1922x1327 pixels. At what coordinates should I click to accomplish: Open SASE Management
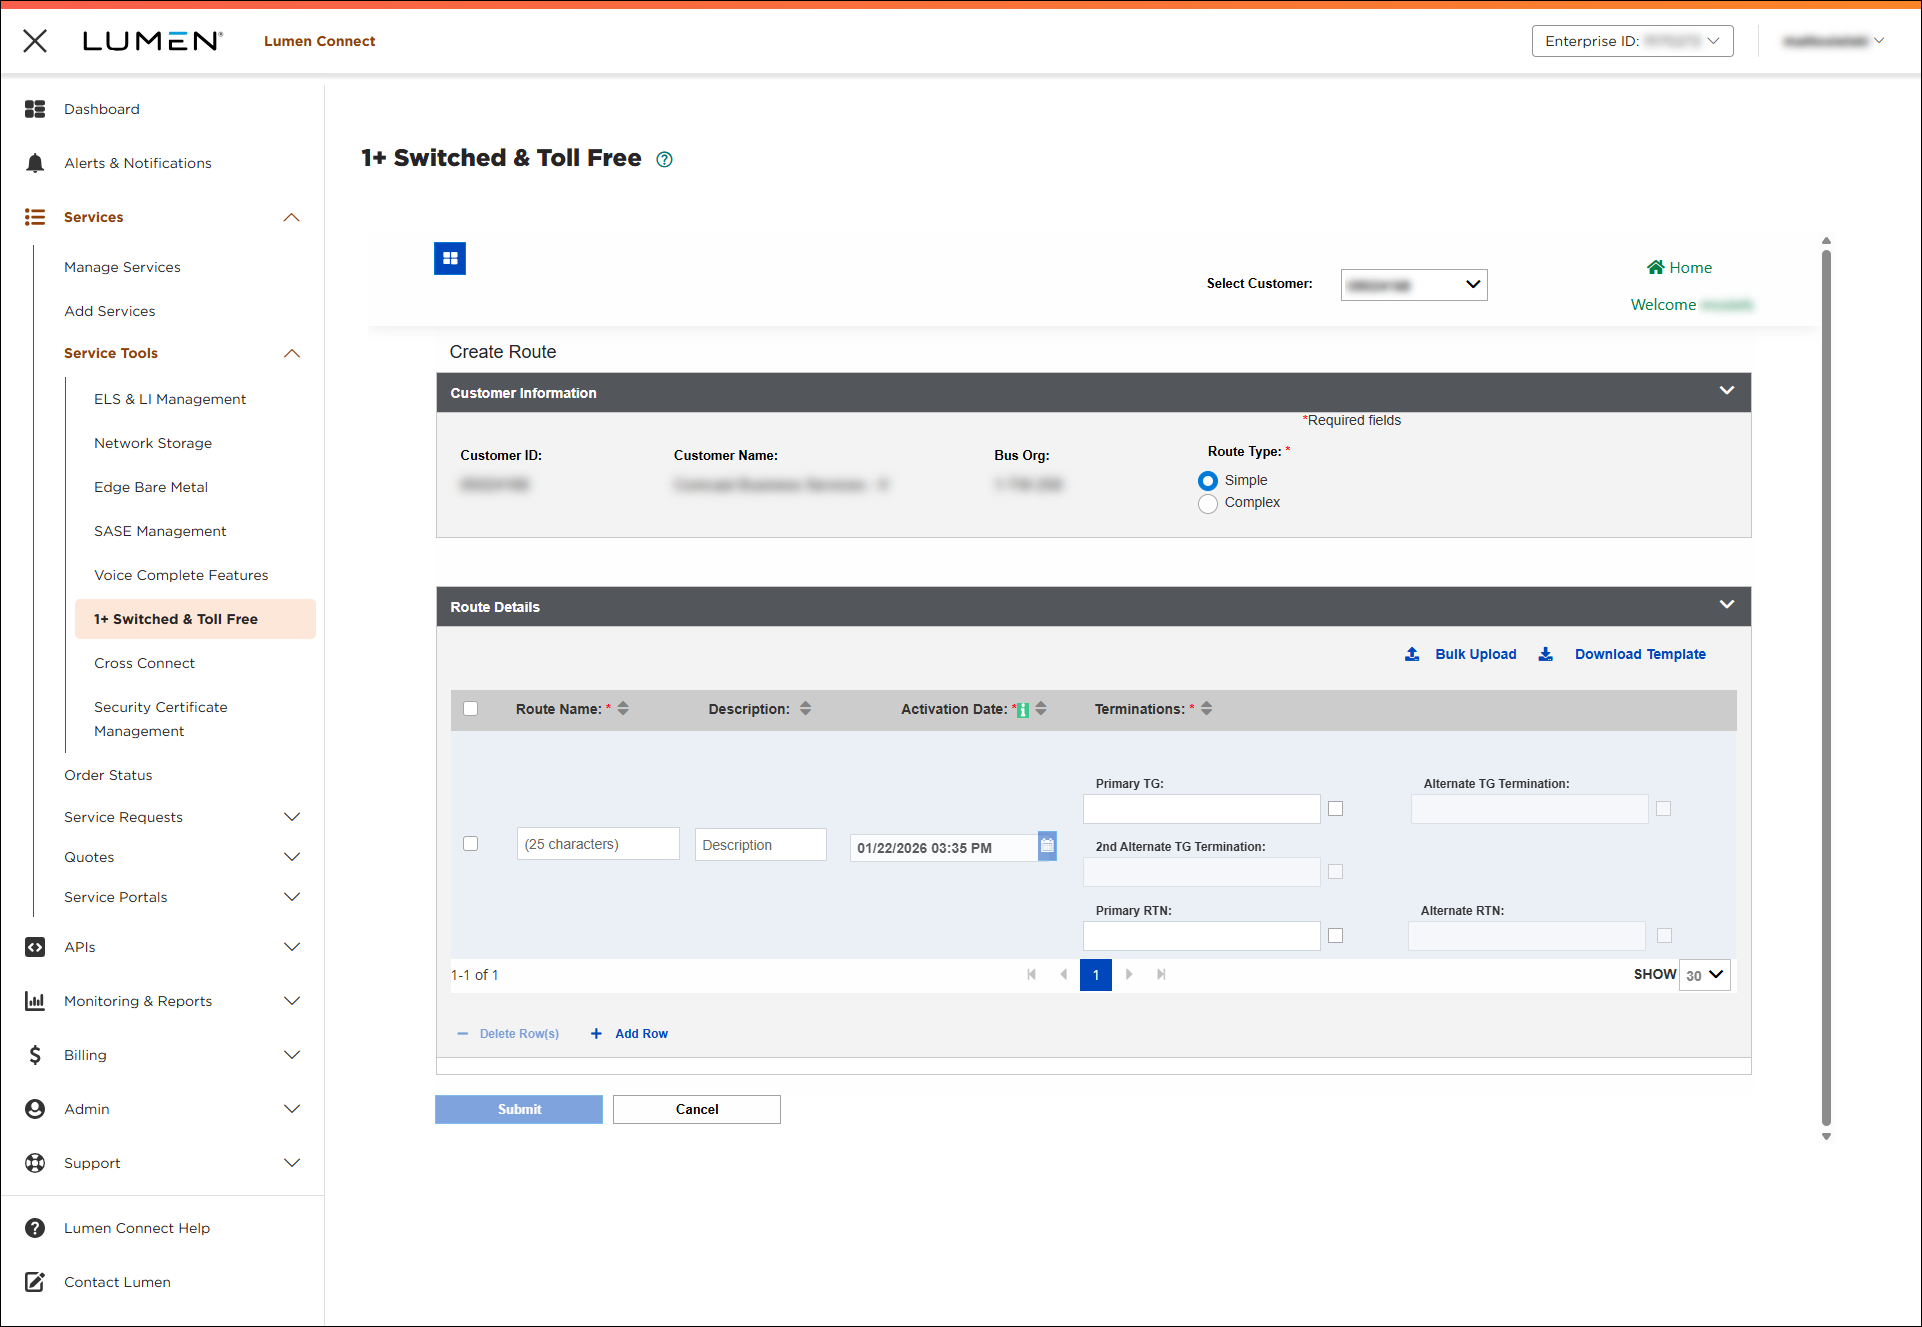[160, 531]
